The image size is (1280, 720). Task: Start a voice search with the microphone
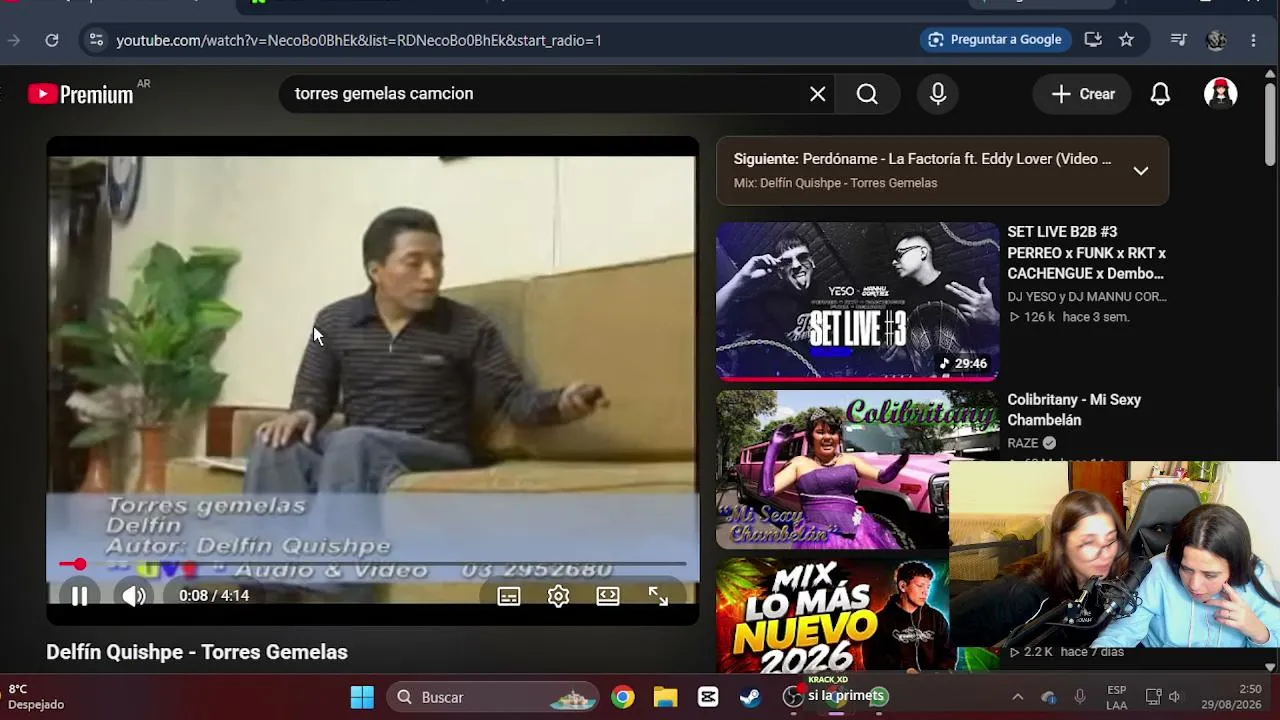point(938,94)
